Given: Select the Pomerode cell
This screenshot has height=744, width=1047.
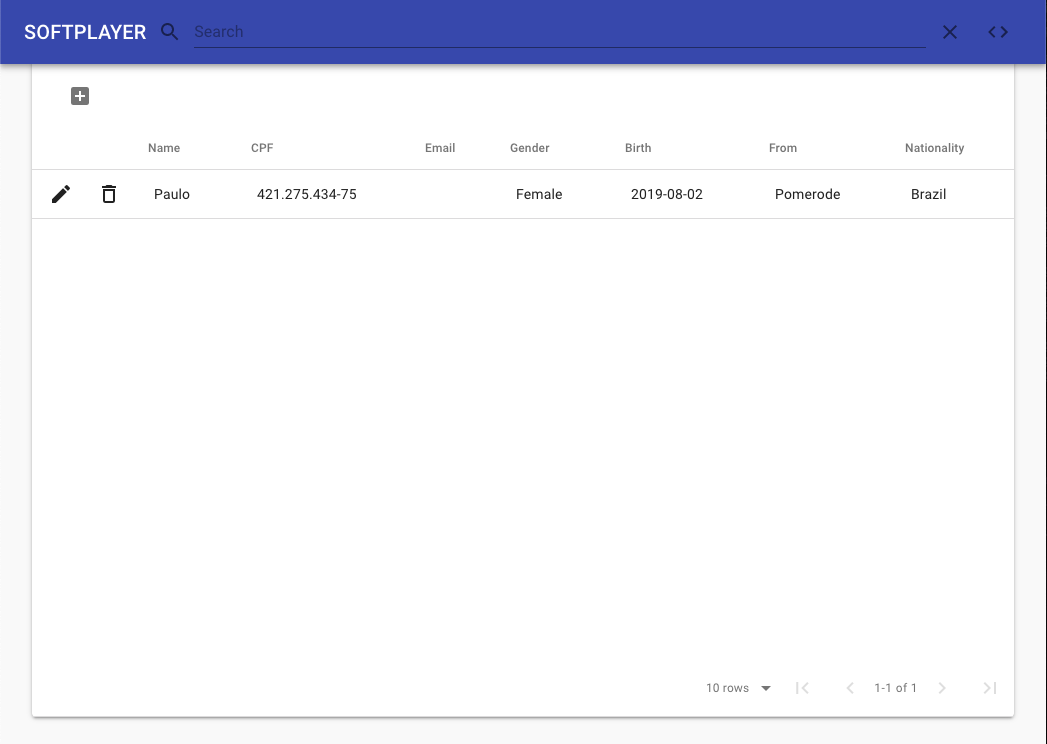Looking at the screenshot, I should point(807,194).
